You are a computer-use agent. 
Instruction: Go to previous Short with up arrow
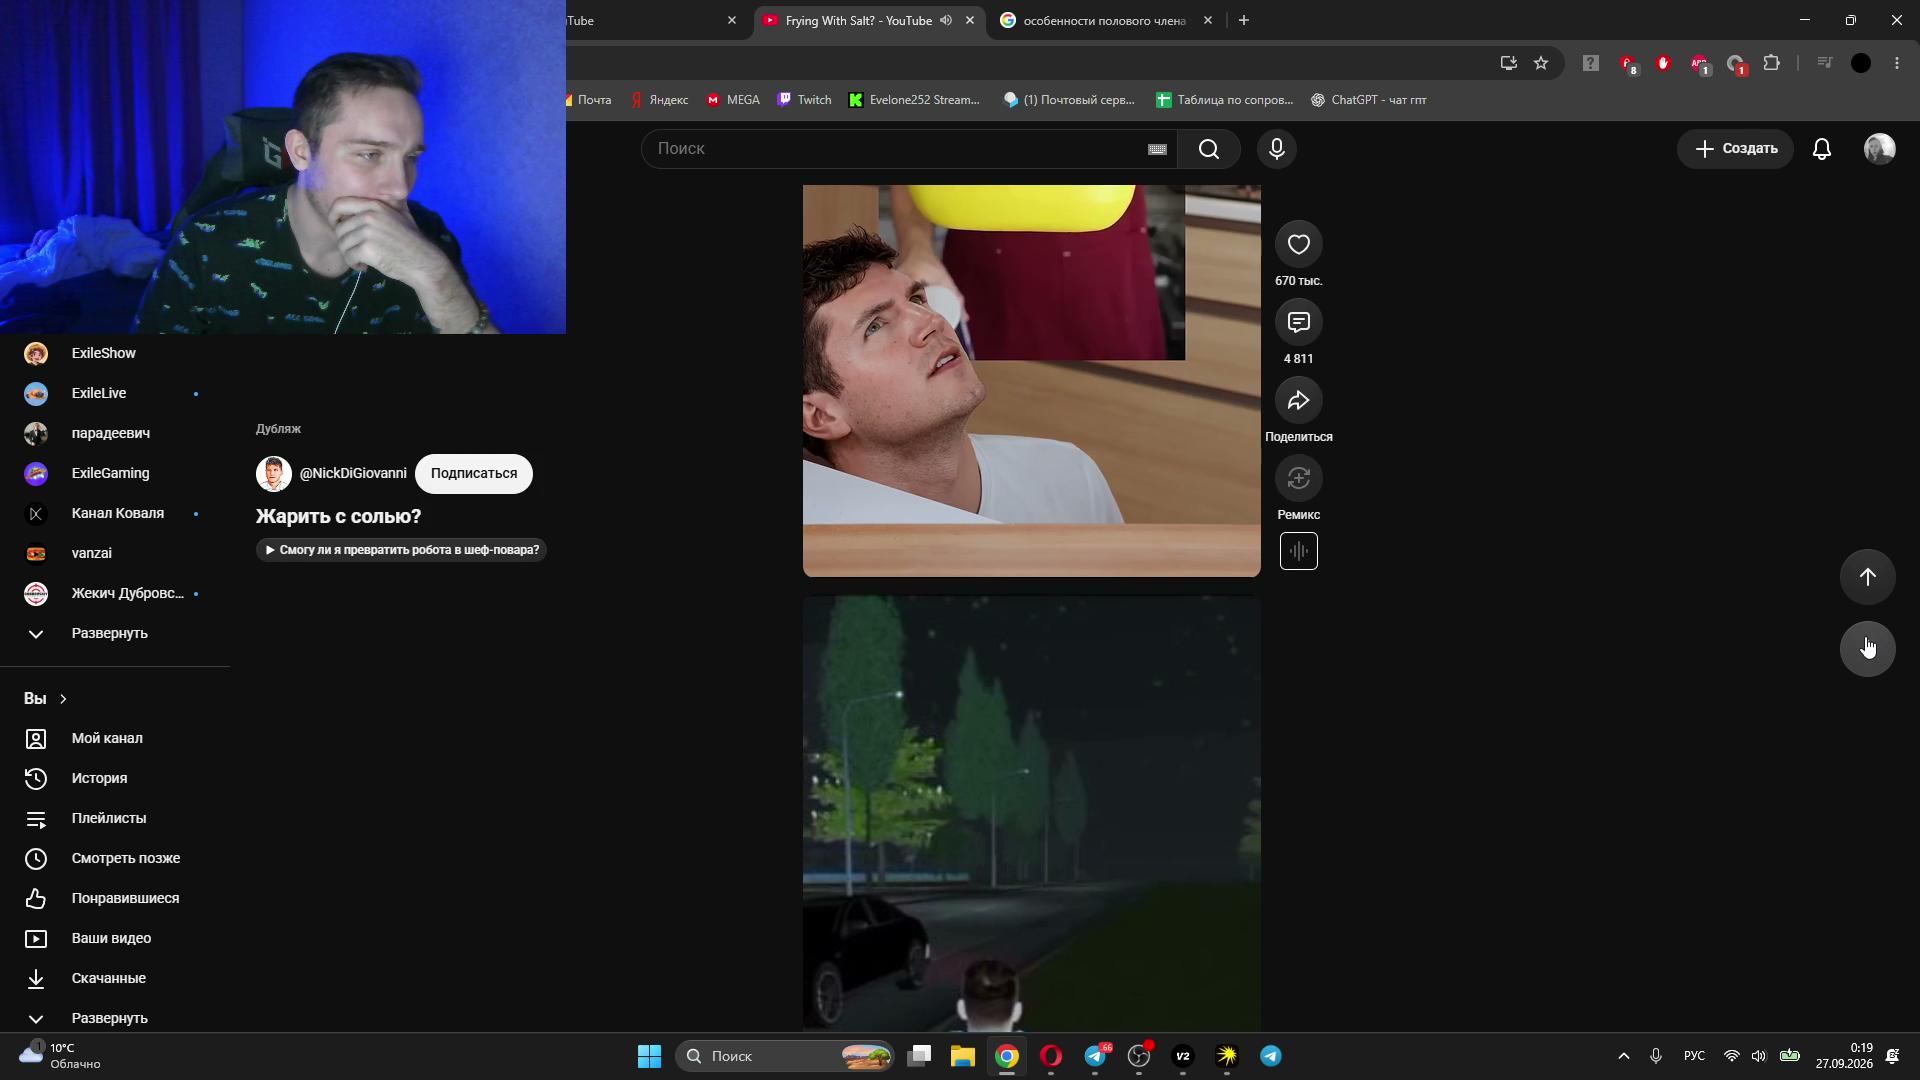1867,577
